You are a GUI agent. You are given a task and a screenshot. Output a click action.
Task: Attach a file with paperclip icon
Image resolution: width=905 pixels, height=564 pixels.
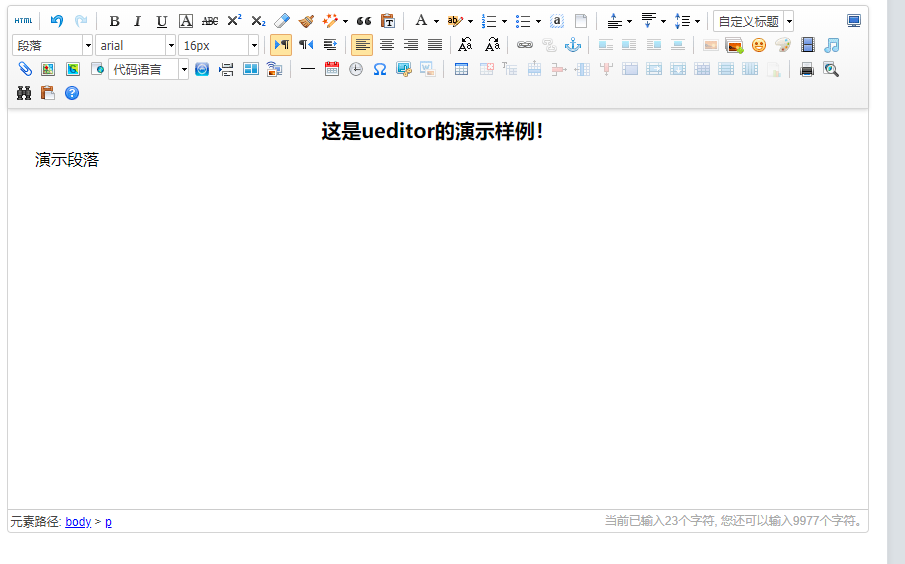click(x=24, y=69)
